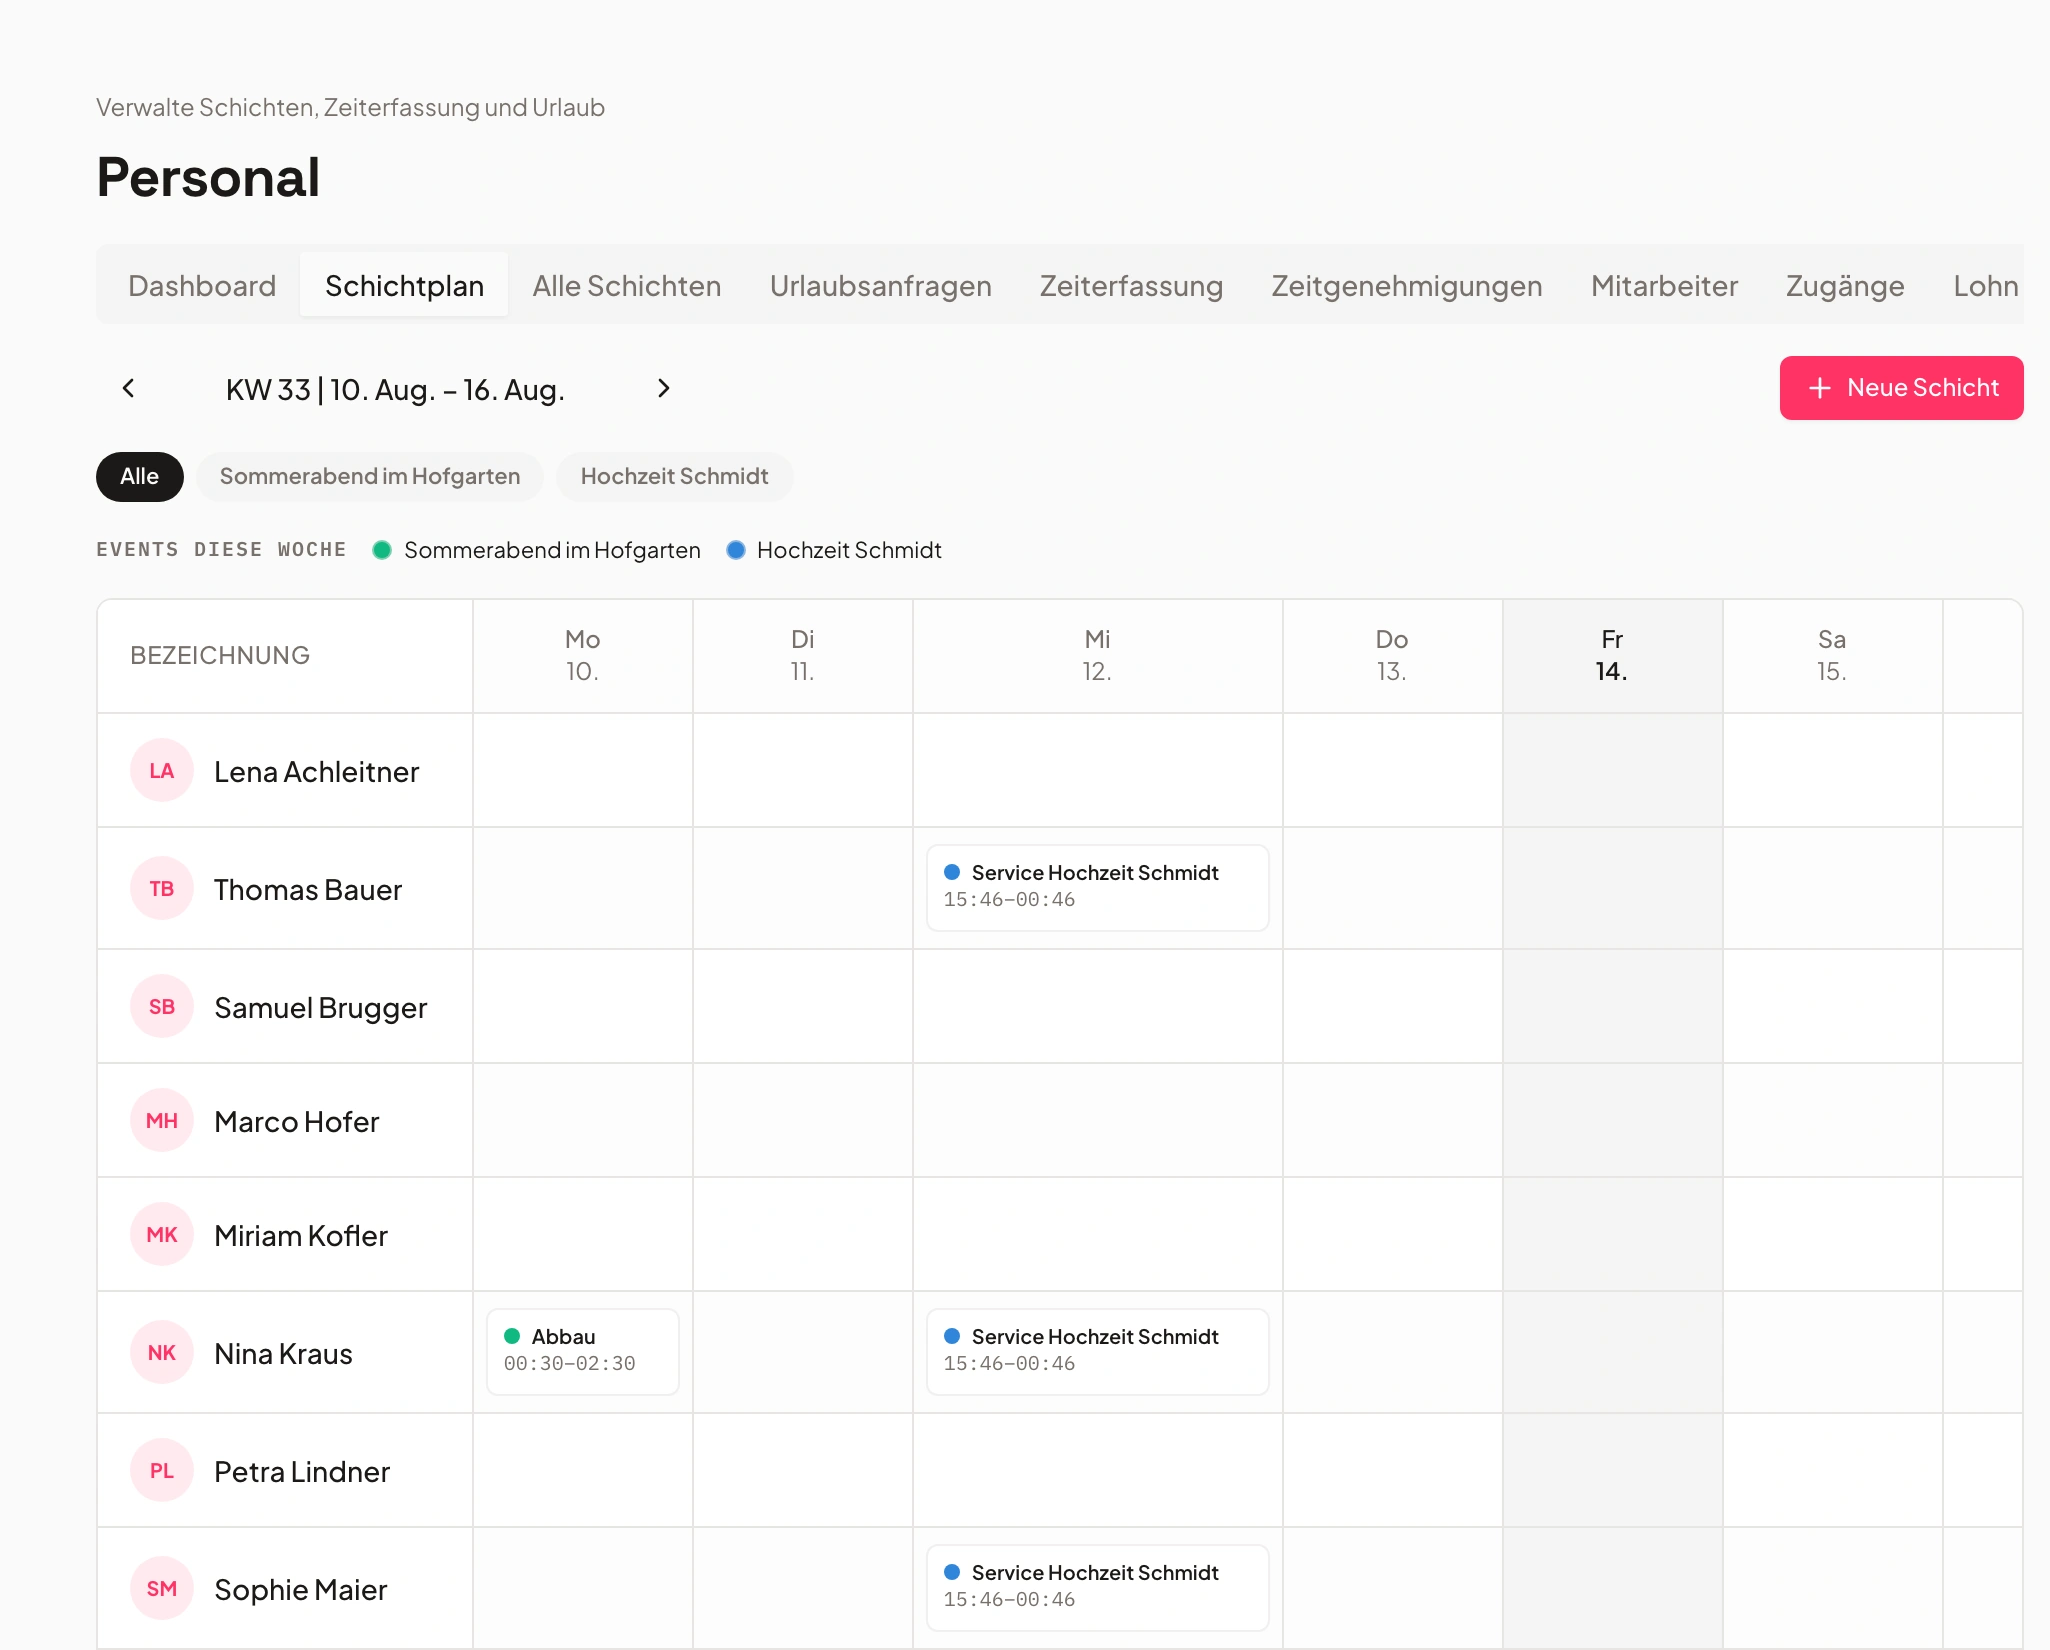Click the Fr 14. column header
This screenshot has width=2050, height=1650.
pos(1612,655)
